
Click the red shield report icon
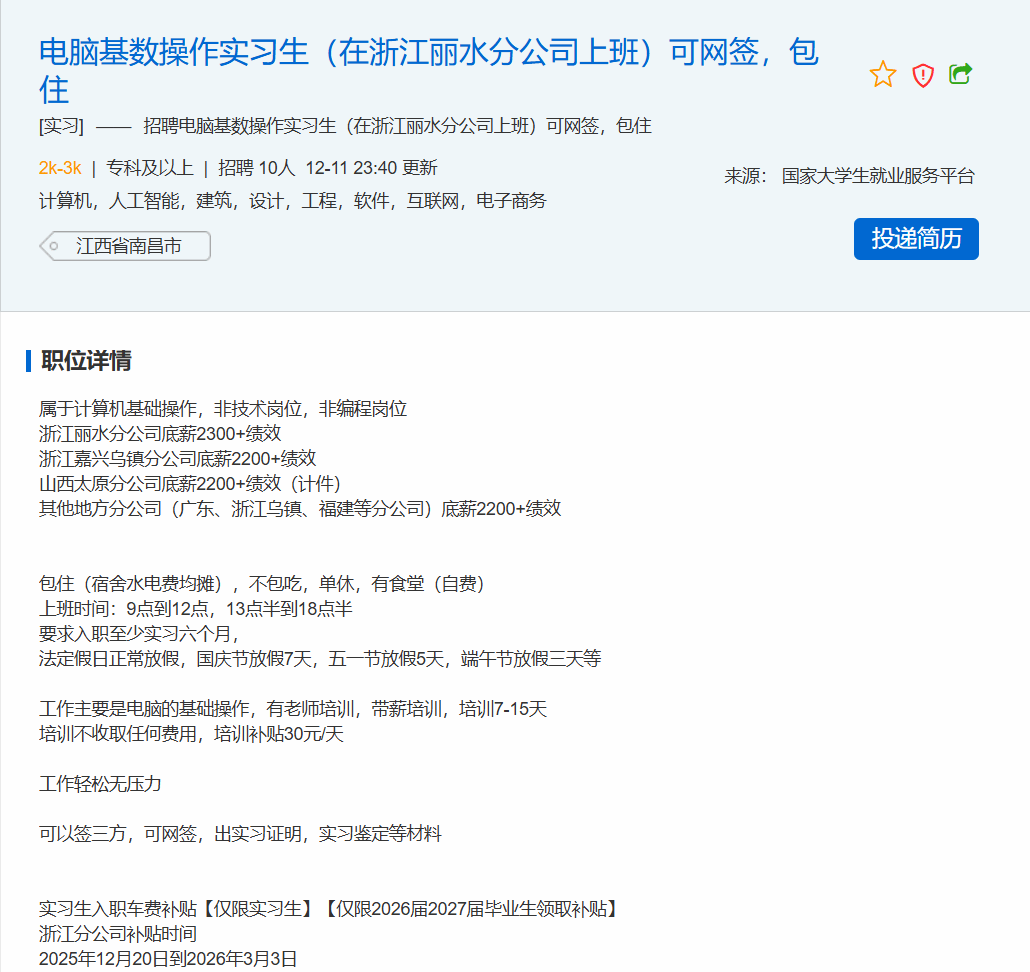tap(923, 75)
